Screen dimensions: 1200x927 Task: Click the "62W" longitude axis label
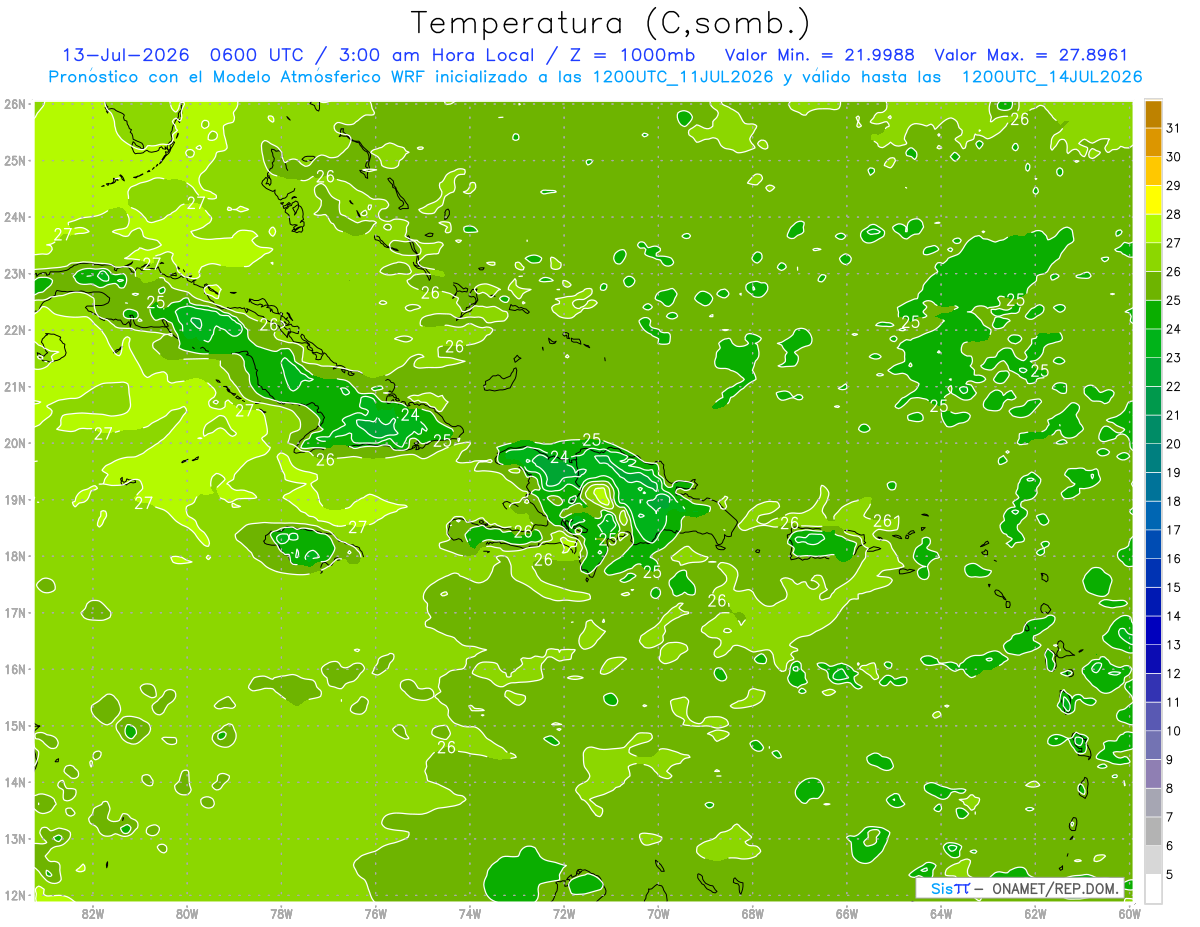1035,912
